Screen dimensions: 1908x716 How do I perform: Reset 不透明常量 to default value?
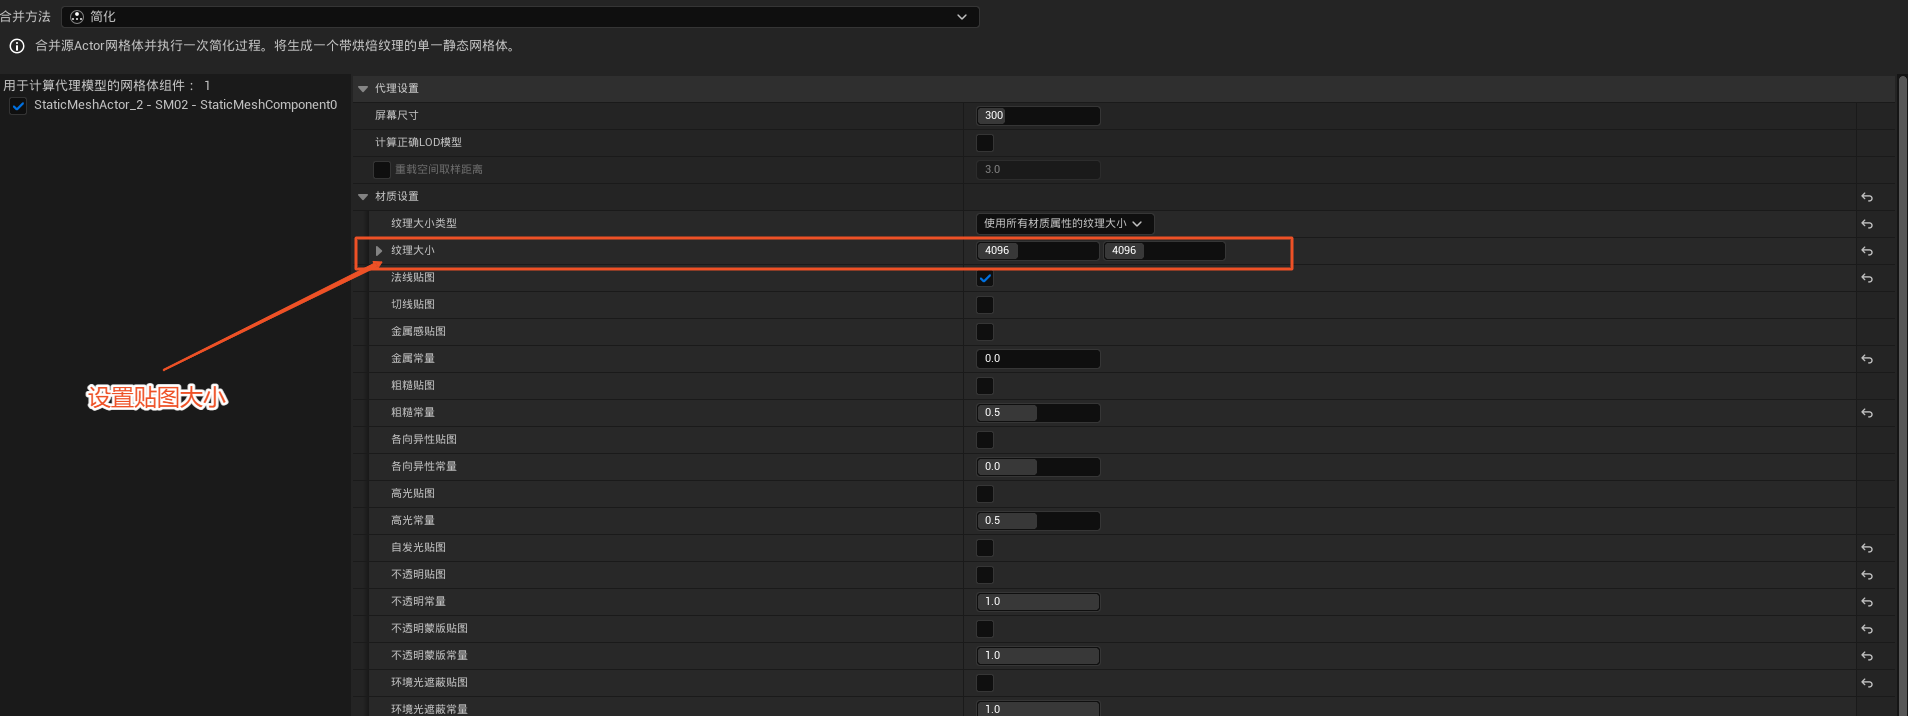tap(1867, 602)
